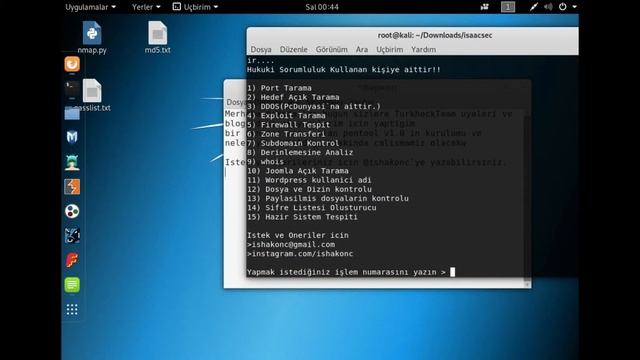The image size is (640, 360).
Task: Click text '15) Hazir Sistem Tespiti'
Action: tap(302, 217)
